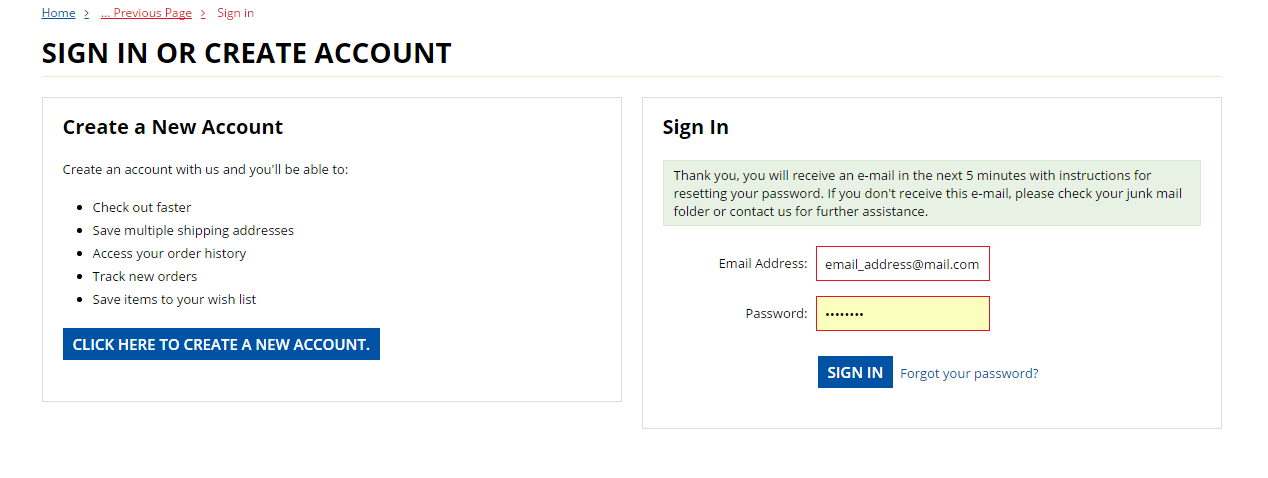Click the Create a New Account heading

pyautogui.click(x=172, y=127)
